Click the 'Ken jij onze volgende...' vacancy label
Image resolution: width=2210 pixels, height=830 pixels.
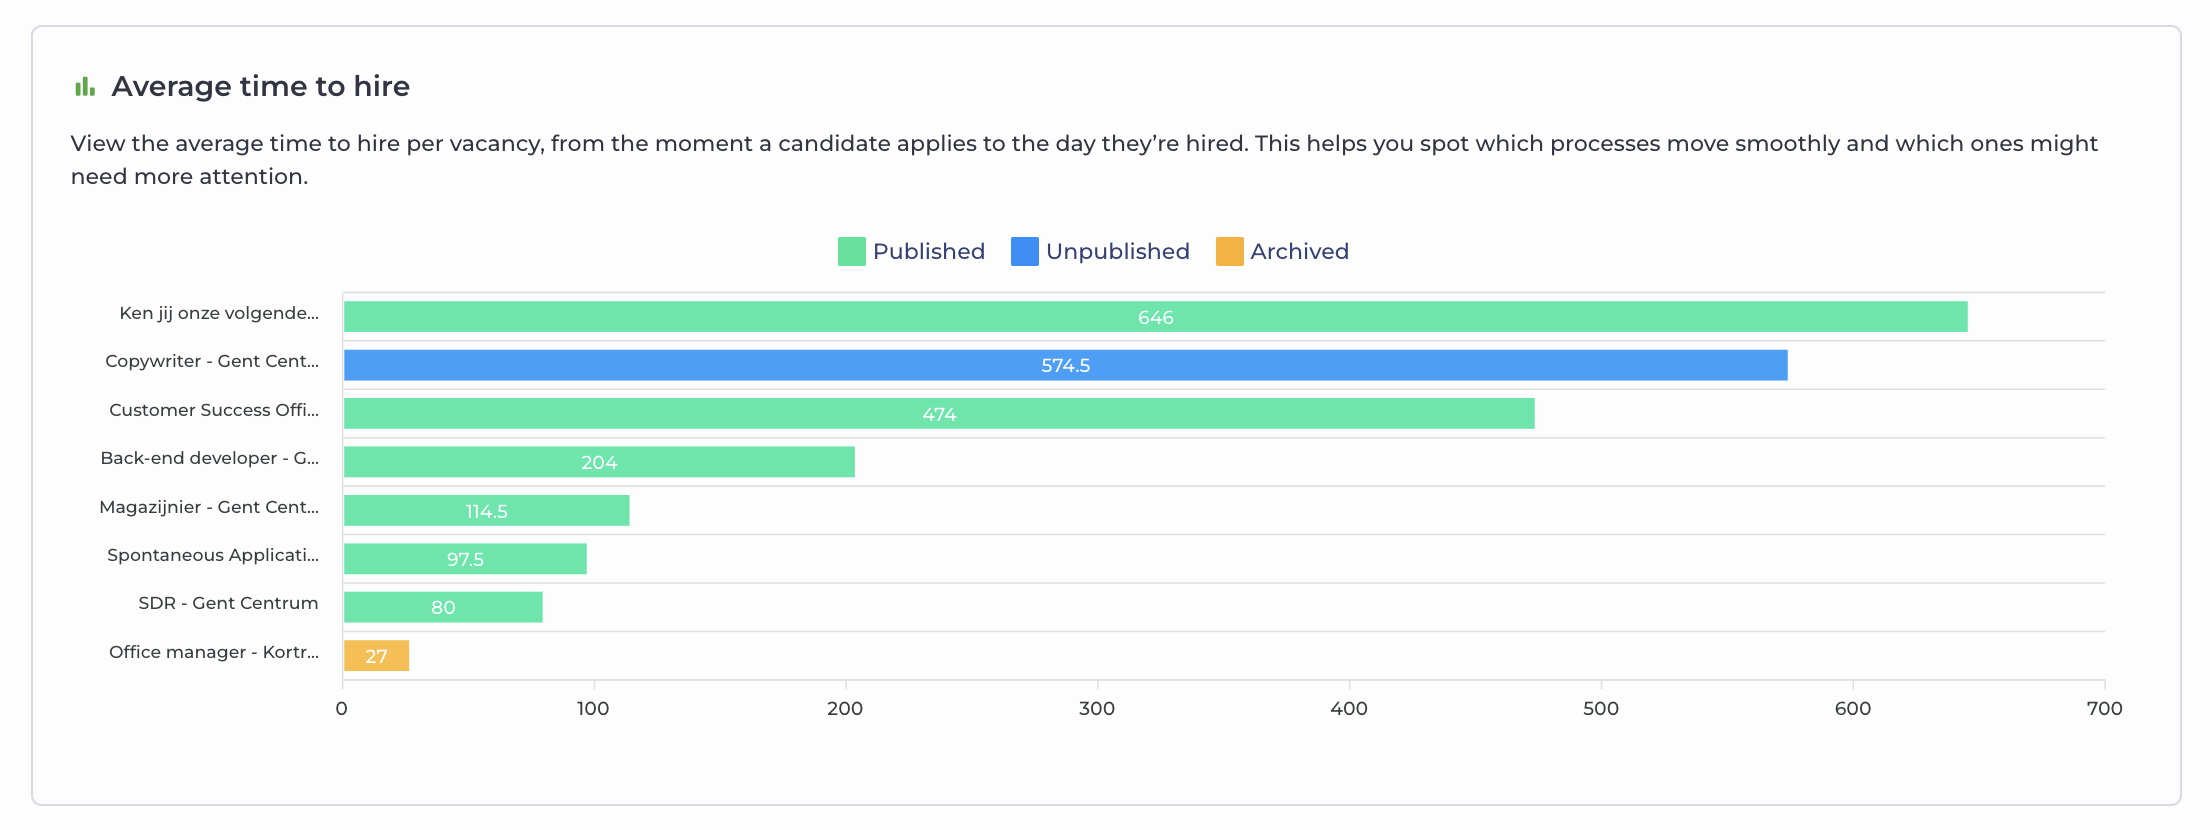[219, 313]
